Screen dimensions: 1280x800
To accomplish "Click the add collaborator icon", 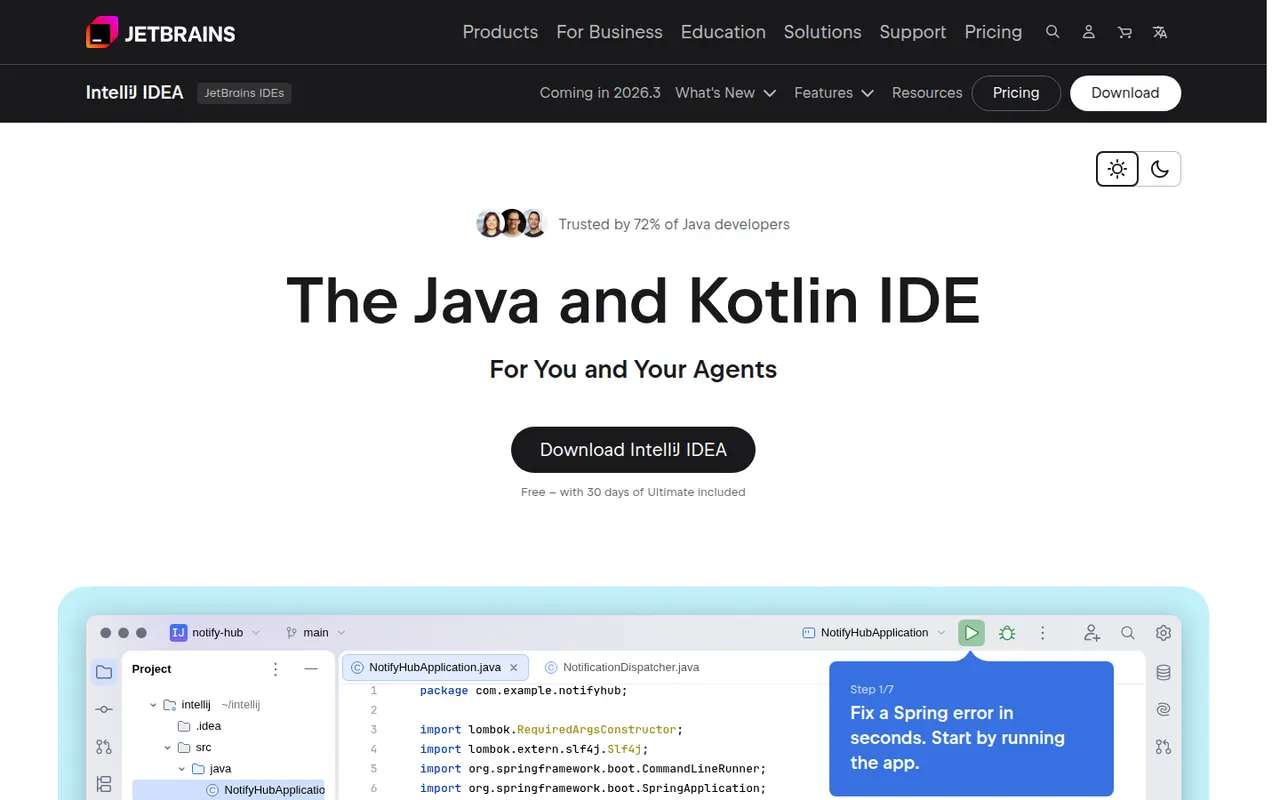I will (1092, 633).
